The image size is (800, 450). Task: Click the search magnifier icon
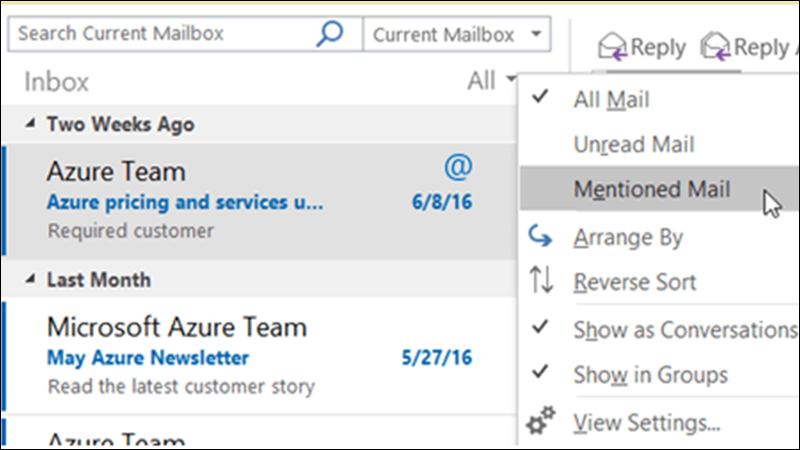[329, 34]
